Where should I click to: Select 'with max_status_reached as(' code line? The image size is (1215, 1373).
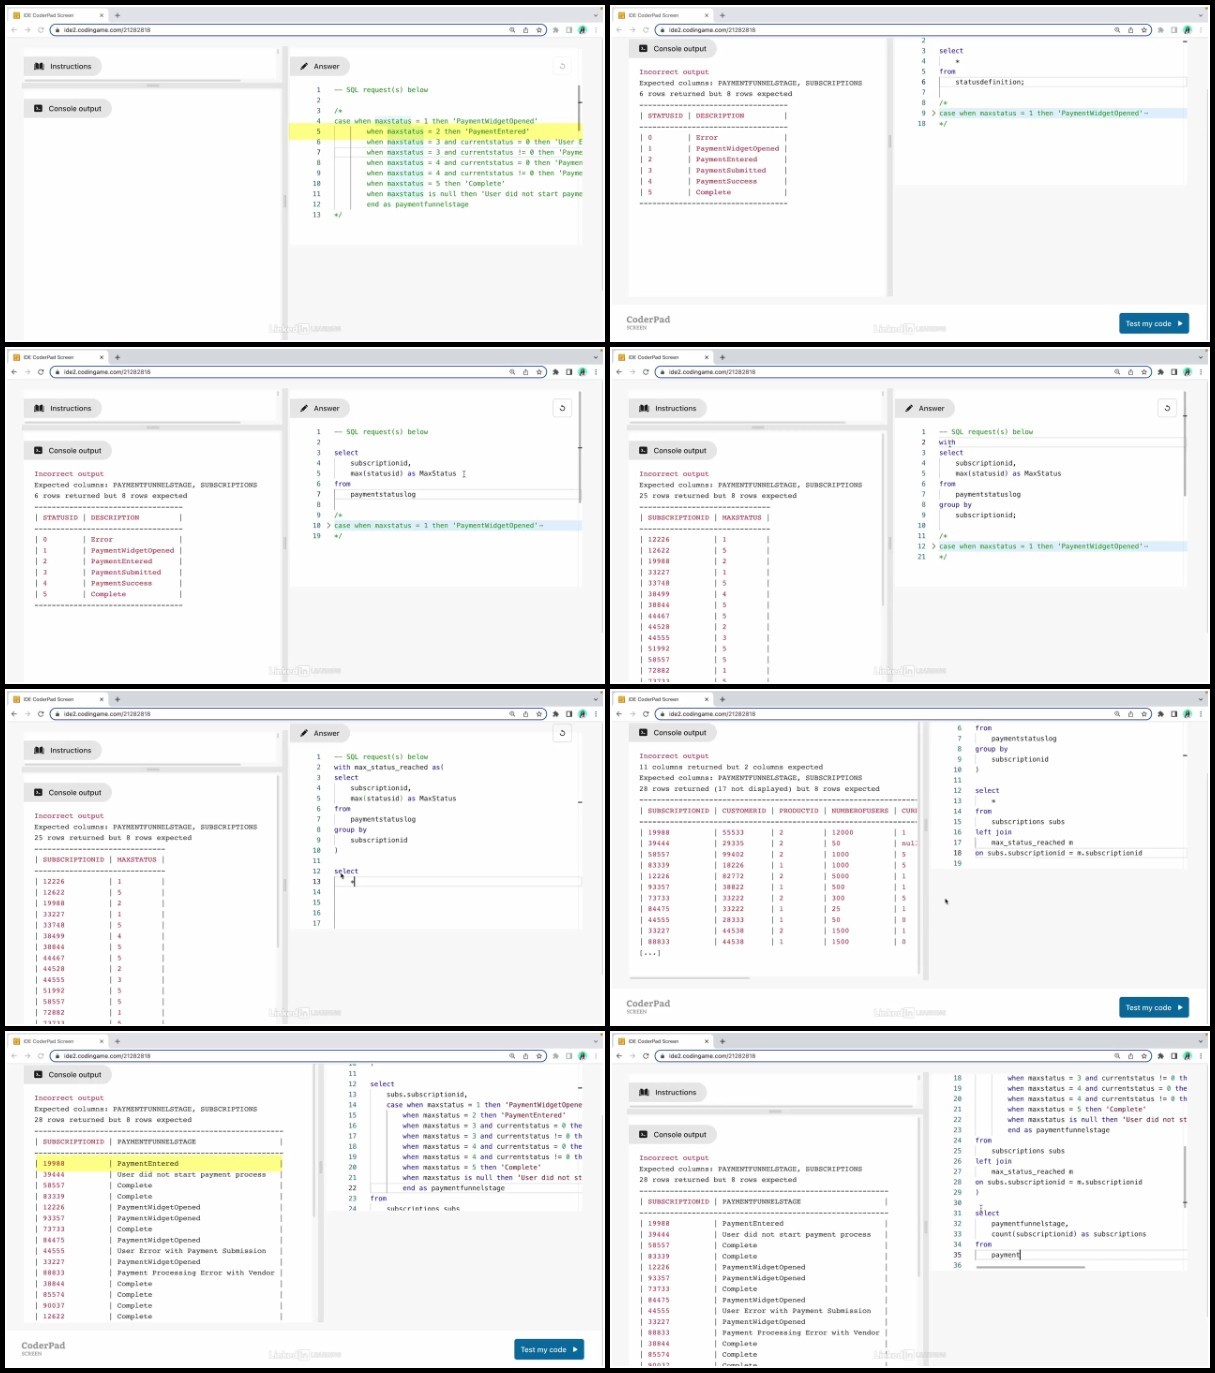point(389,767)
